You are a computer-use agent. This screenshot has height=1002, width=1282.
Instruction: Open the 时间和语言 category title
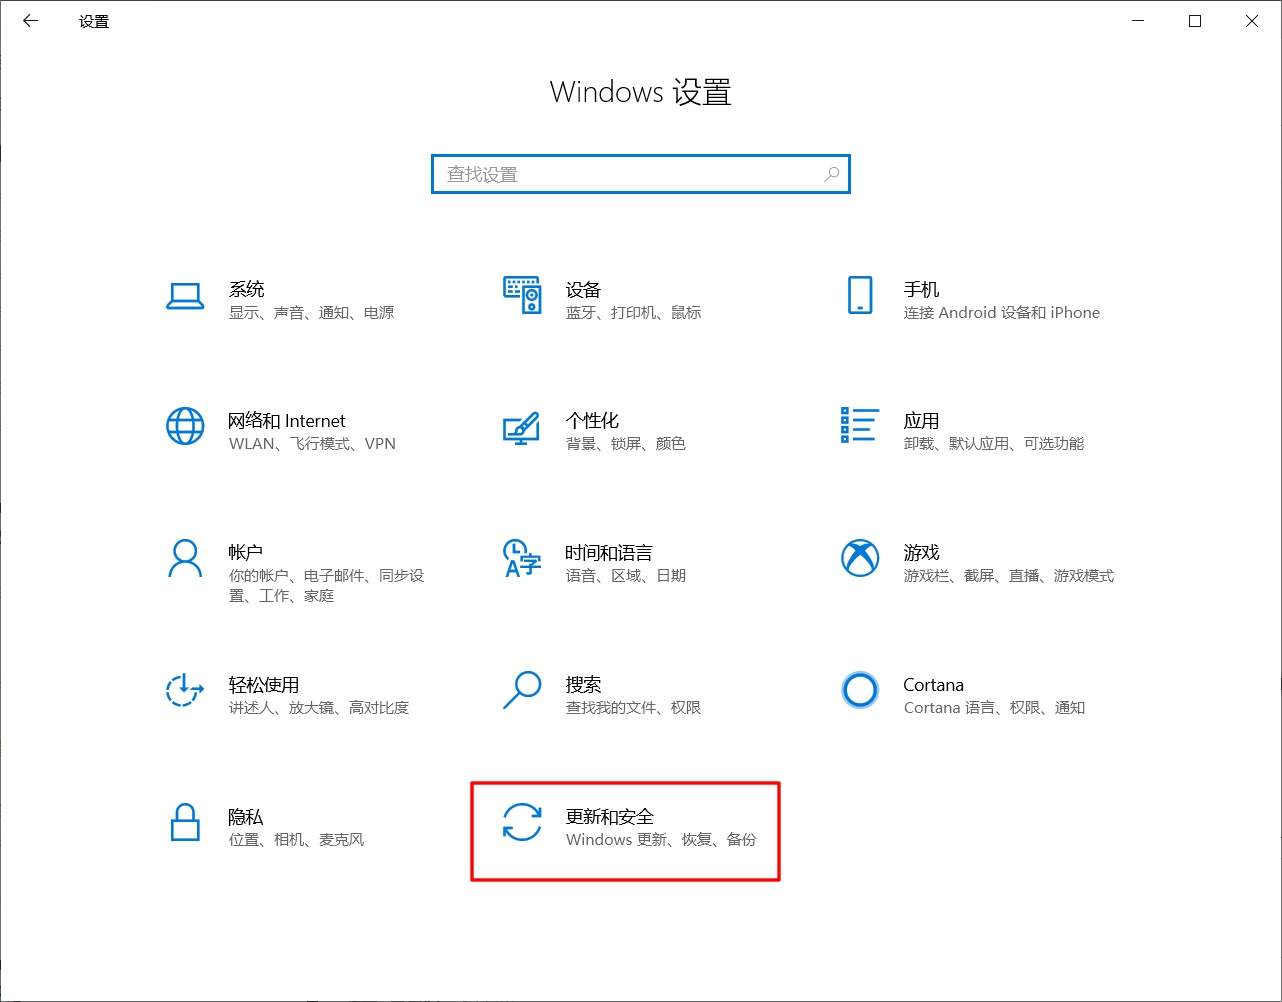click(x=609, y=552)
